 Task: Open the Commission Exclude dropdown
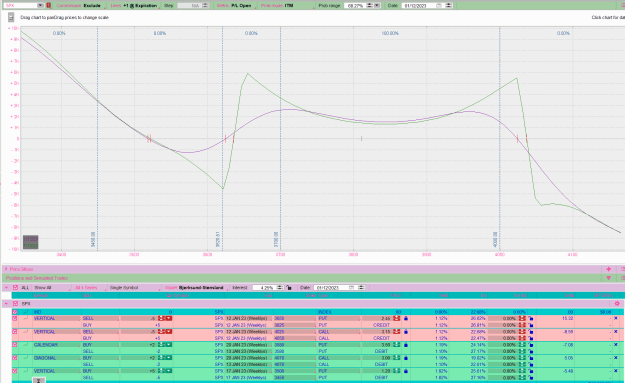pos(79,6)
